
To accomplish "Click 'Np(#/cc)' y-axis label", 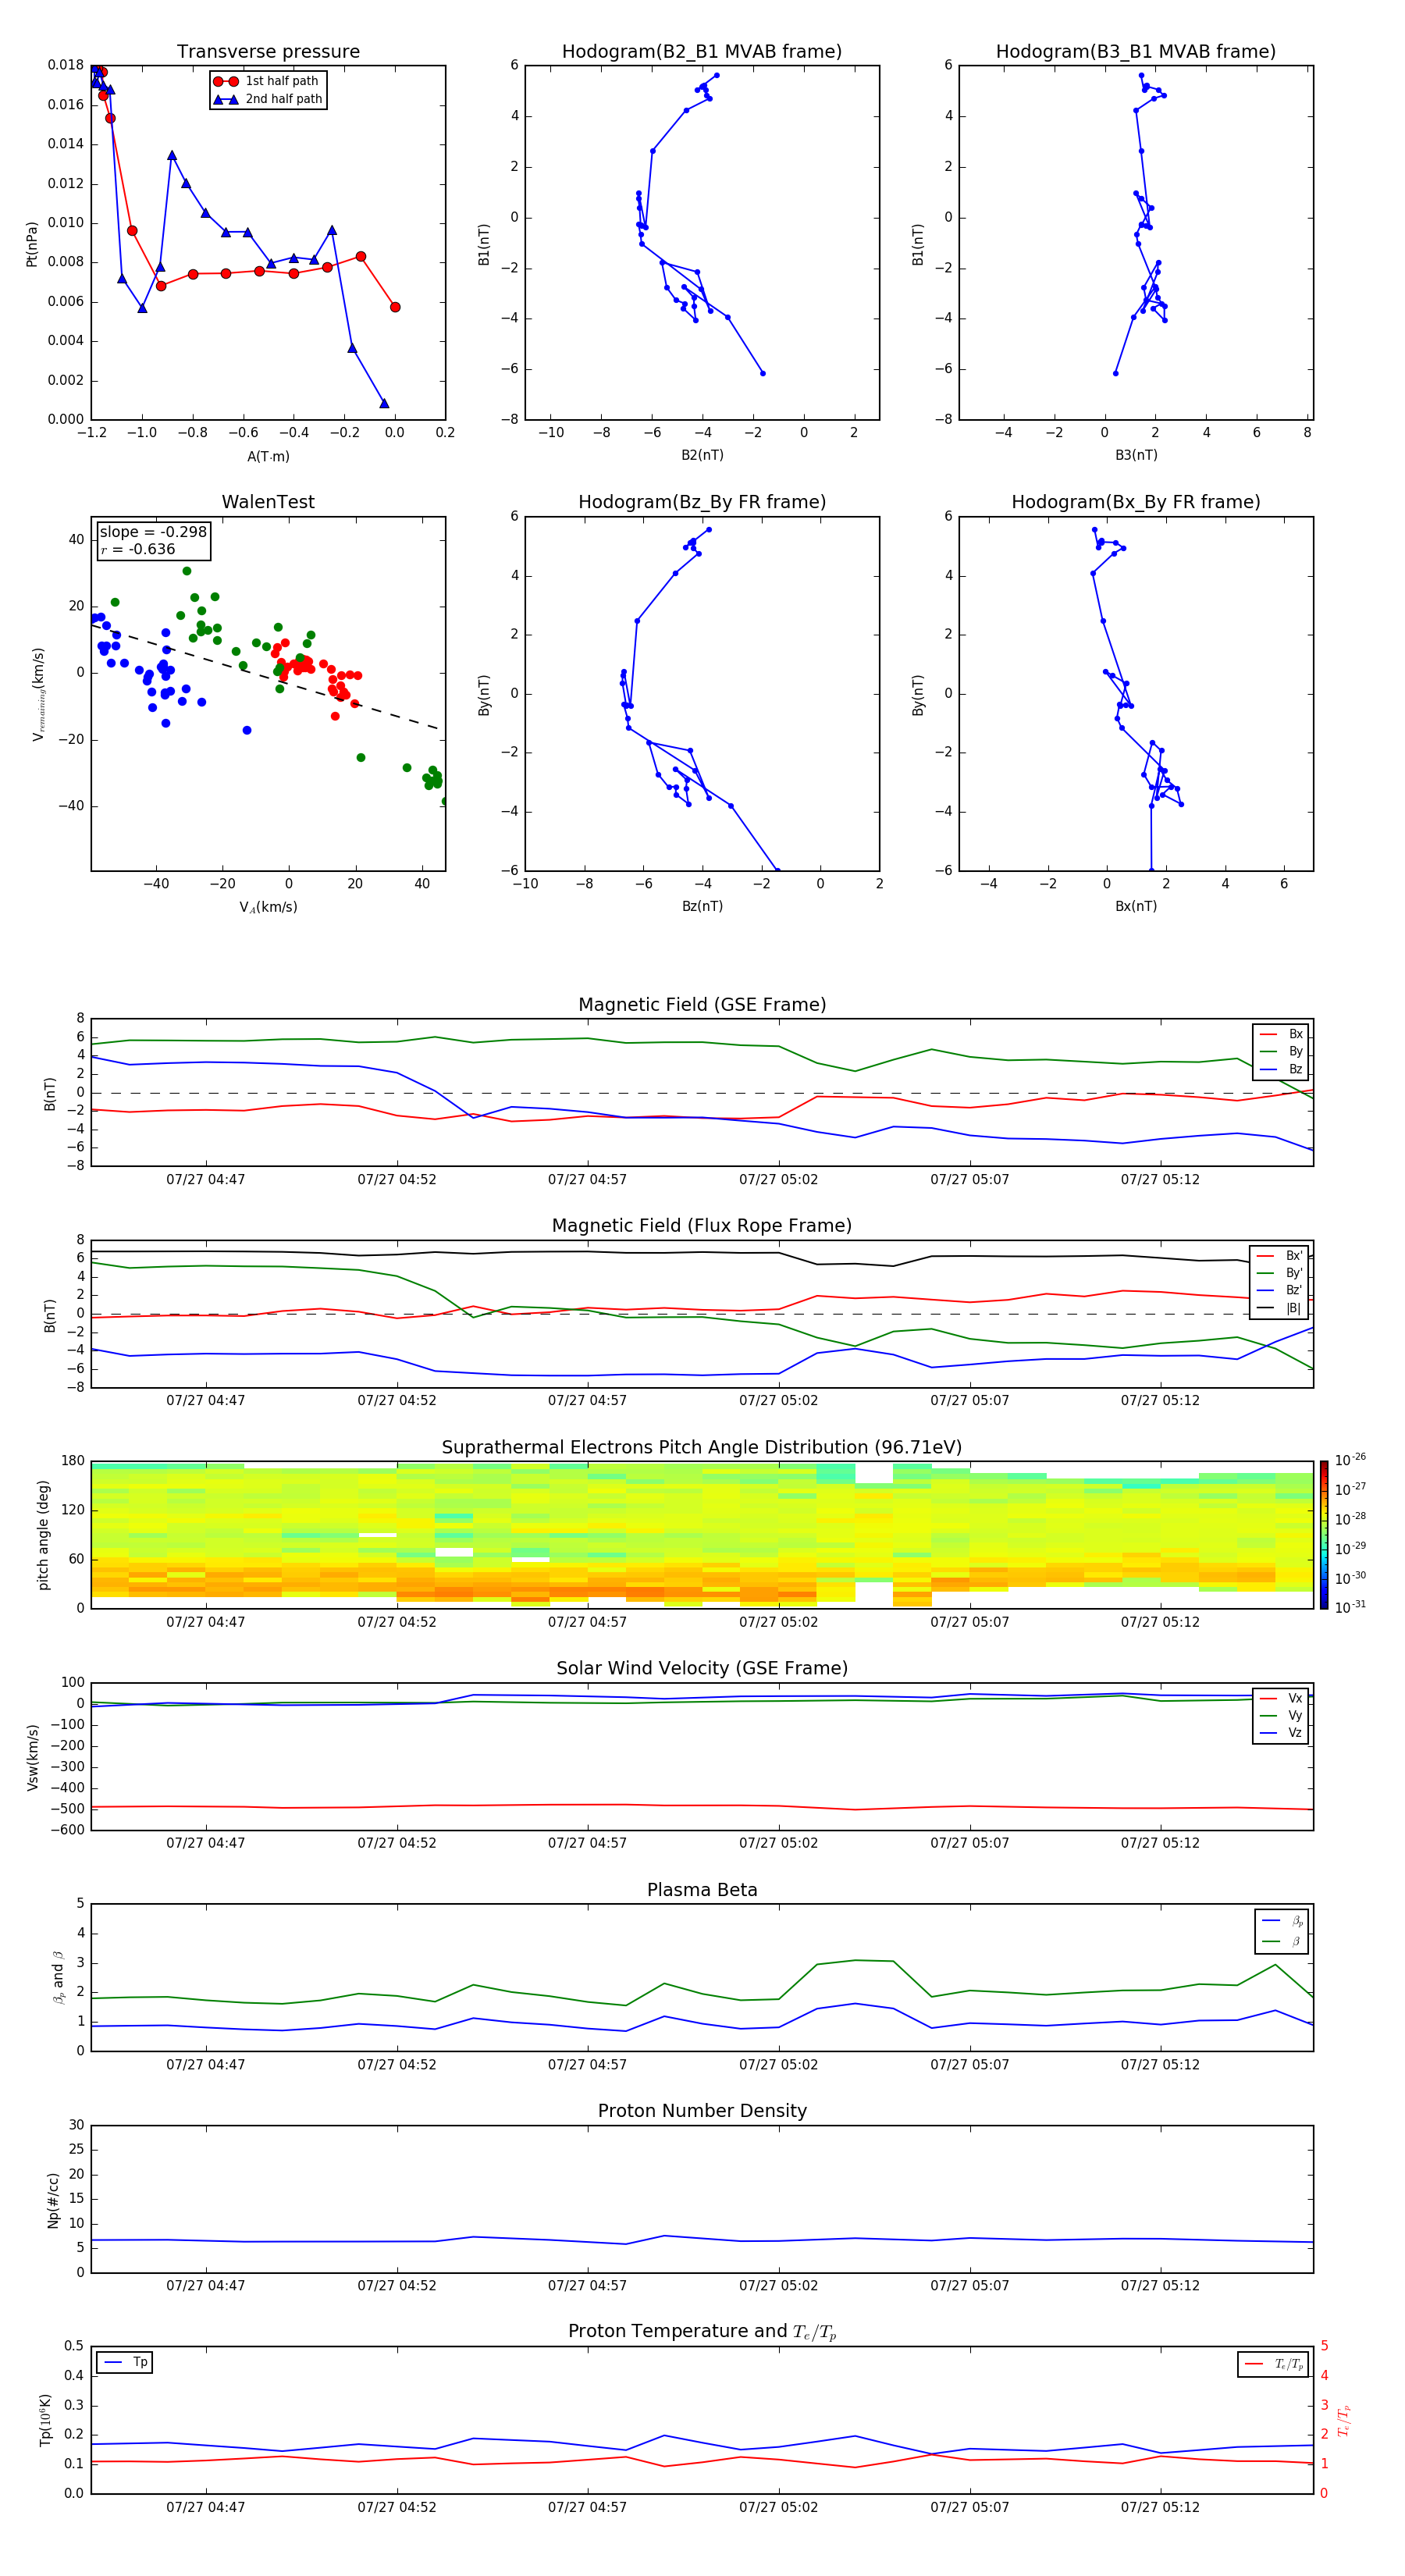I will click(53, 2199).
